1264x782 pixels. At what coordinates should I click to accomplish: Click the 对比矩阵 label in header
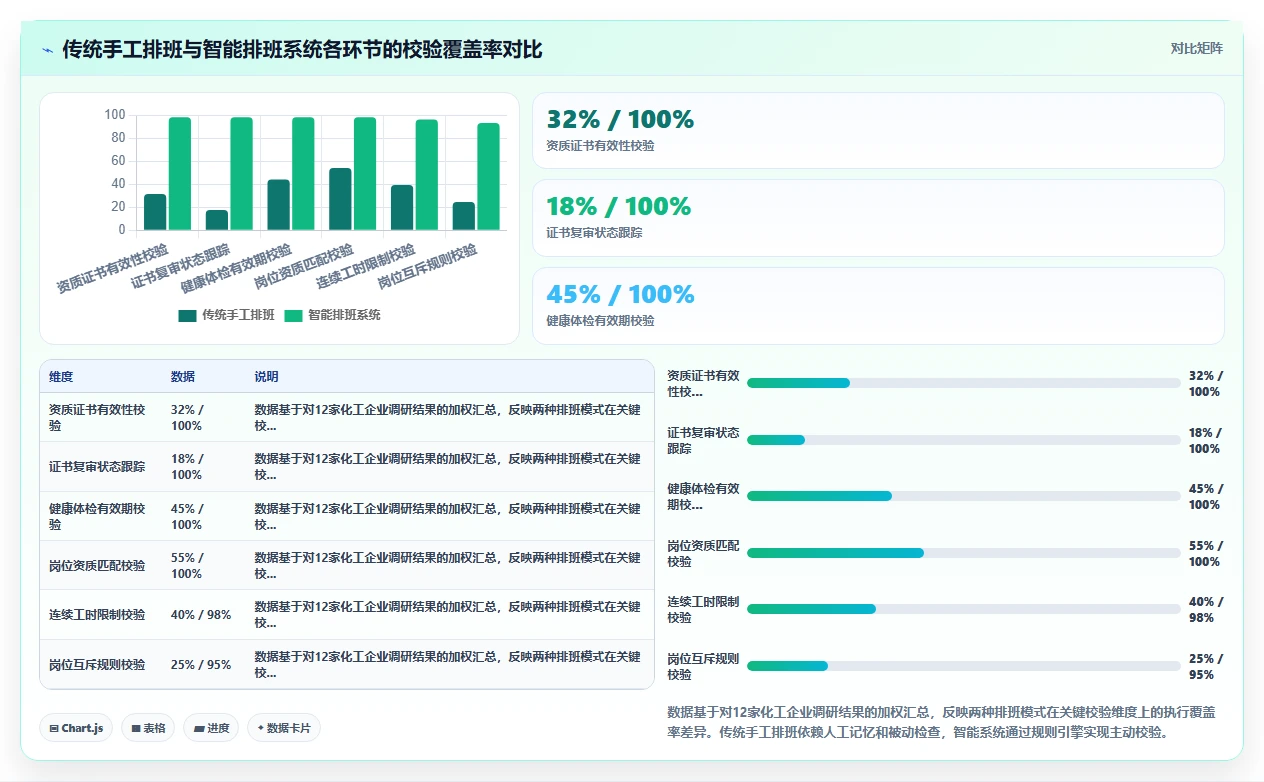(1196, 48)
